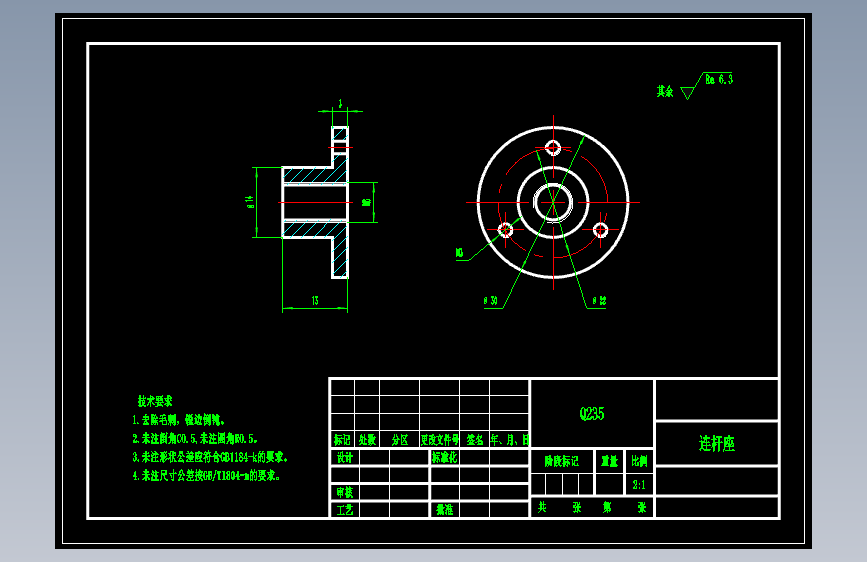Click the "其余" surface finish label
Screen dimensions: 867x562
coord(665,91)
